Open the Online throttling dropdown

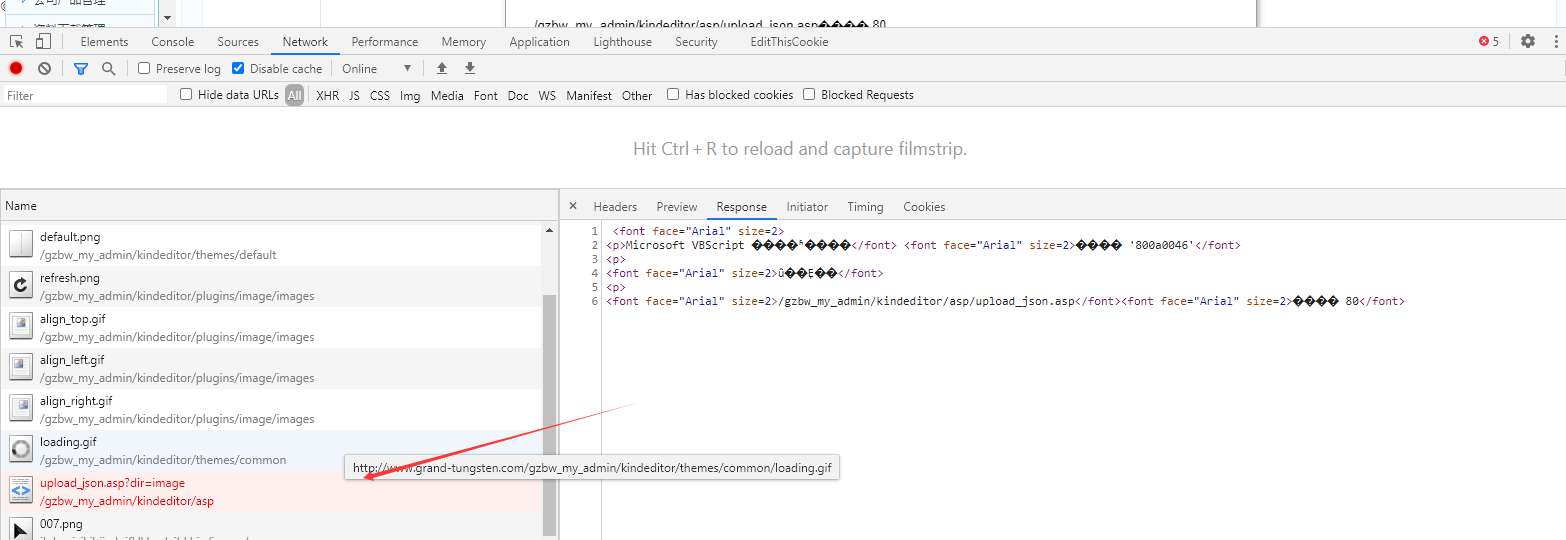377,68
